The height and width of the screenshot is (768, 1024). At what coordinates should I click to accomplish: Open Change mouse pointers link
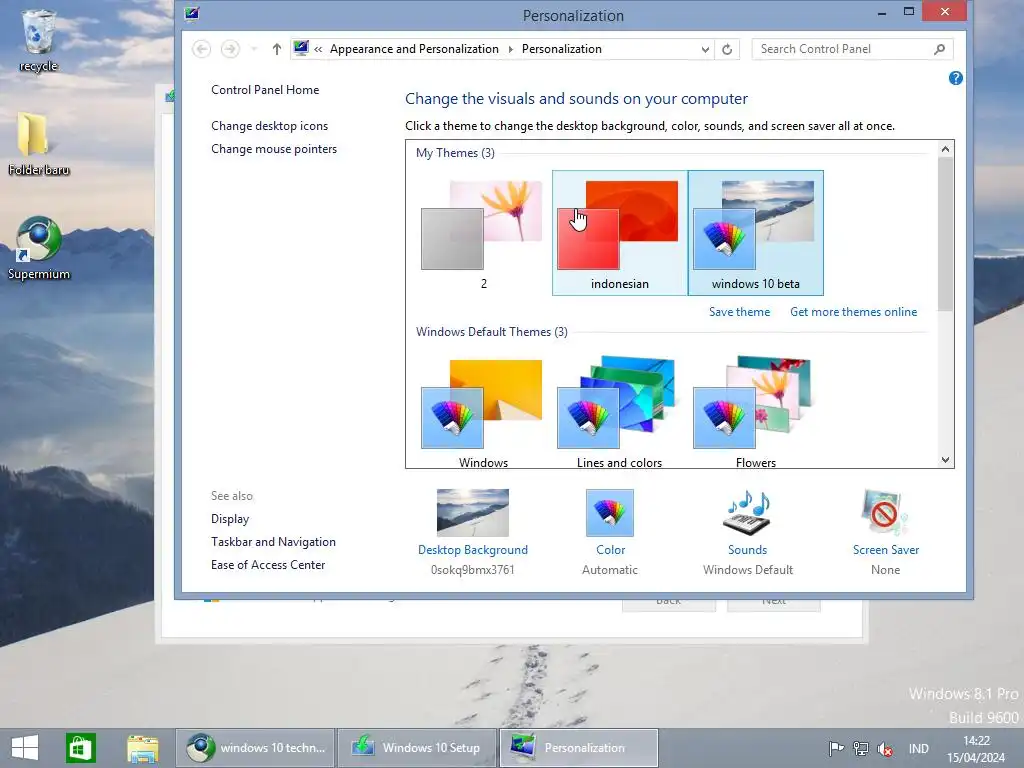click(x=274, y=149)
